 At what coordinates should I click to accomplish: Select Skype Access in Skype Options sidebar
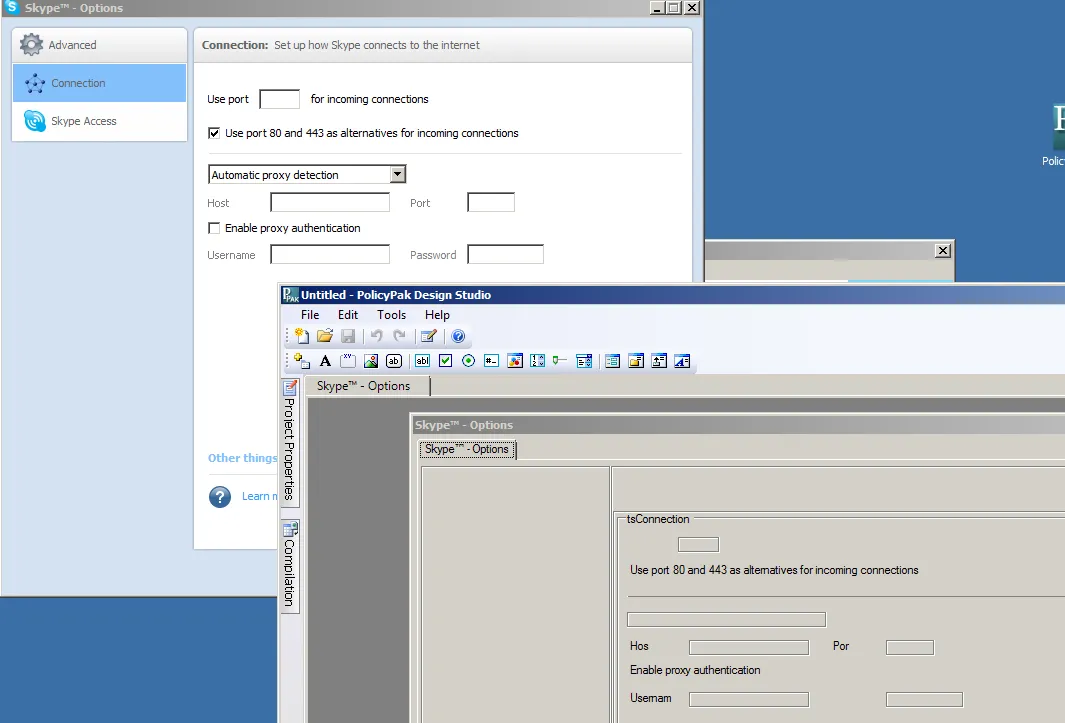point(99,121)
